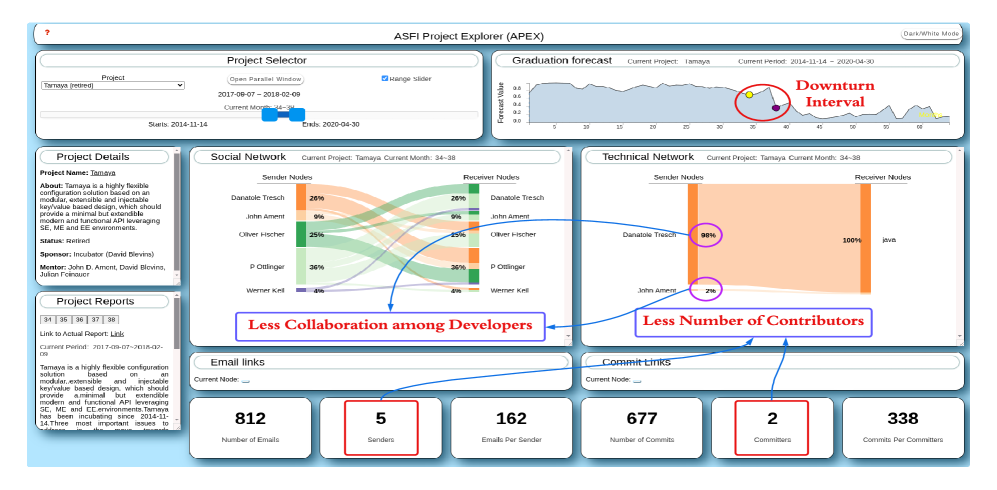Toggle Dark/White Mode
Image resolution: width=997 pixels, height=490 pixels.
pyautogui.click(x=931, y=34)
